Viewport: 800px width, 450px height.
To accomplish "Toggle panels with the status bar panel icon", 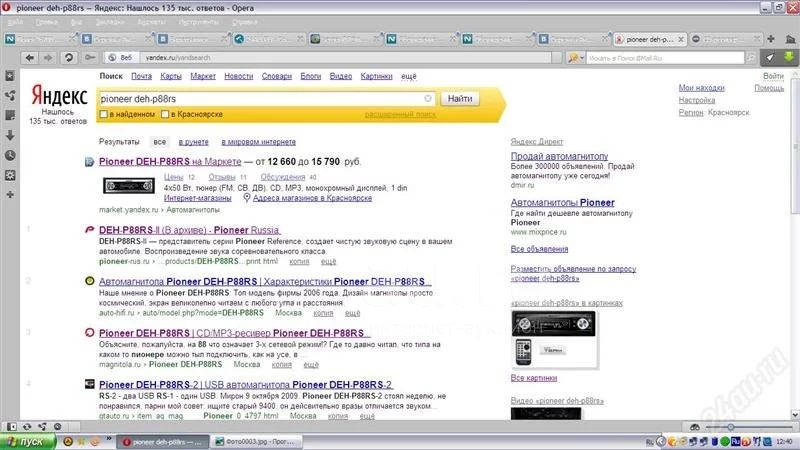I will tap(11, 427).
